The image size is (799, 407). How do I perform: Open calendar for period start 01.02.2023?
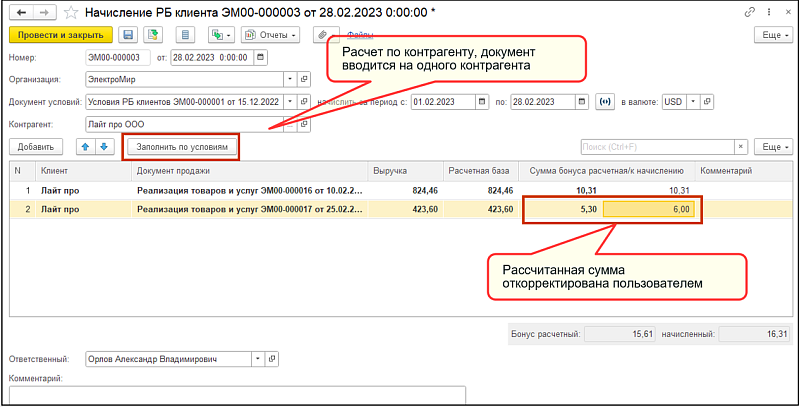[x=482, y=102]
